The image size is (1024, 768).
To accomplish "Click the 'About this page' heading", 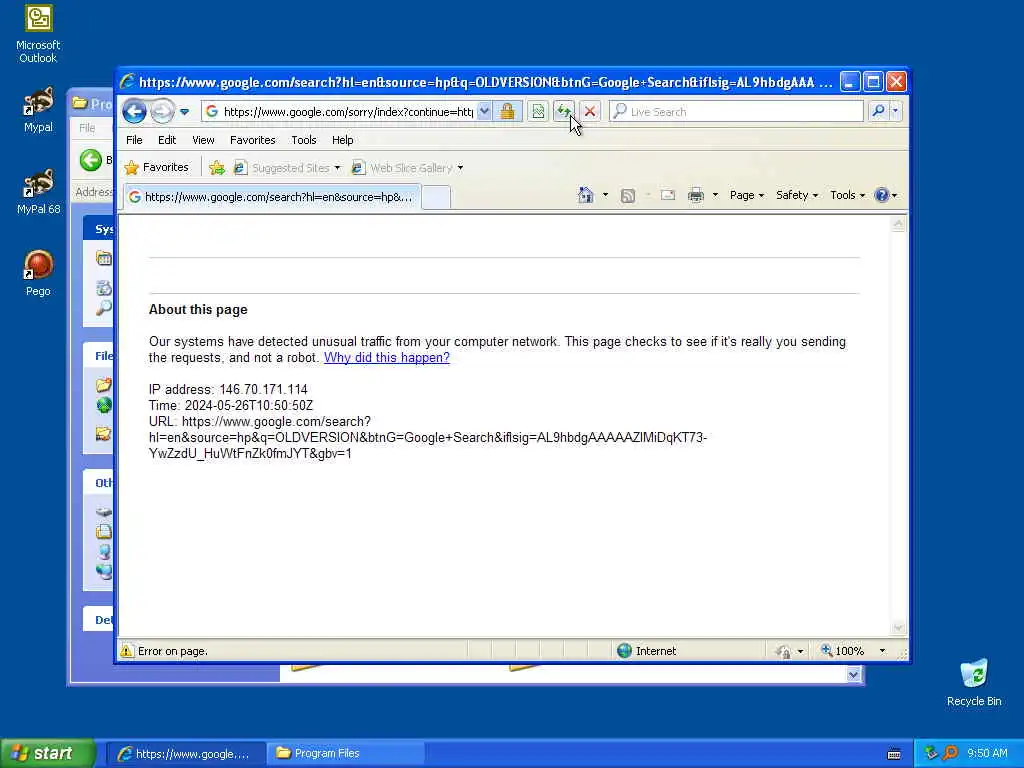I will (x=198, y=310).
